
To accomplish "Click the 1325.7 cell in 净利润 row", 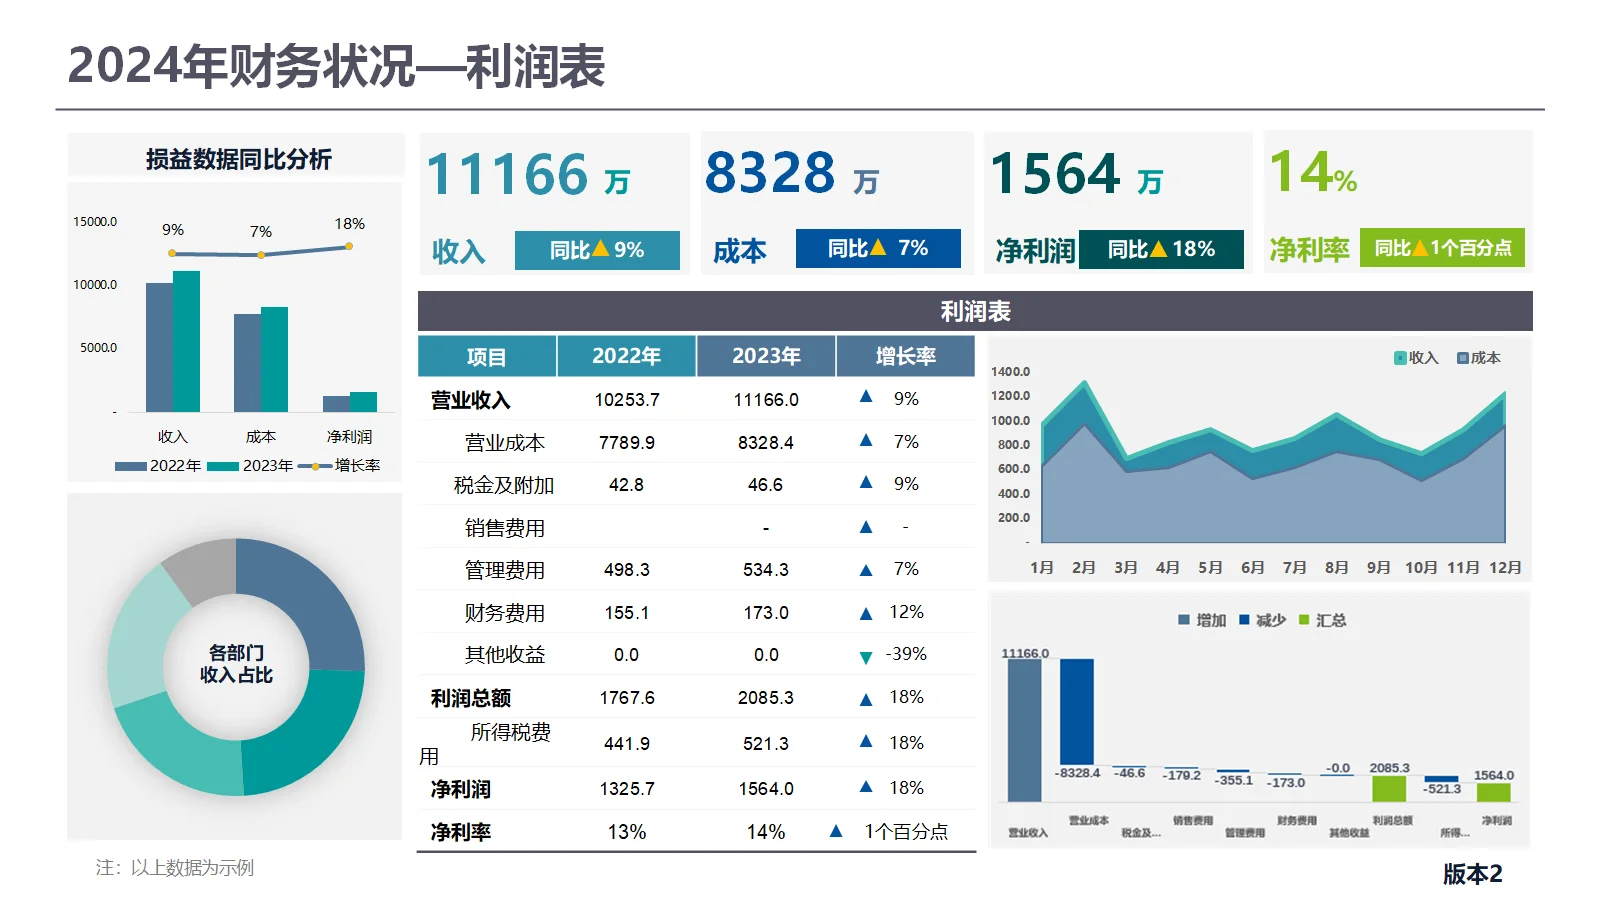I will click(x=627, y=789).
